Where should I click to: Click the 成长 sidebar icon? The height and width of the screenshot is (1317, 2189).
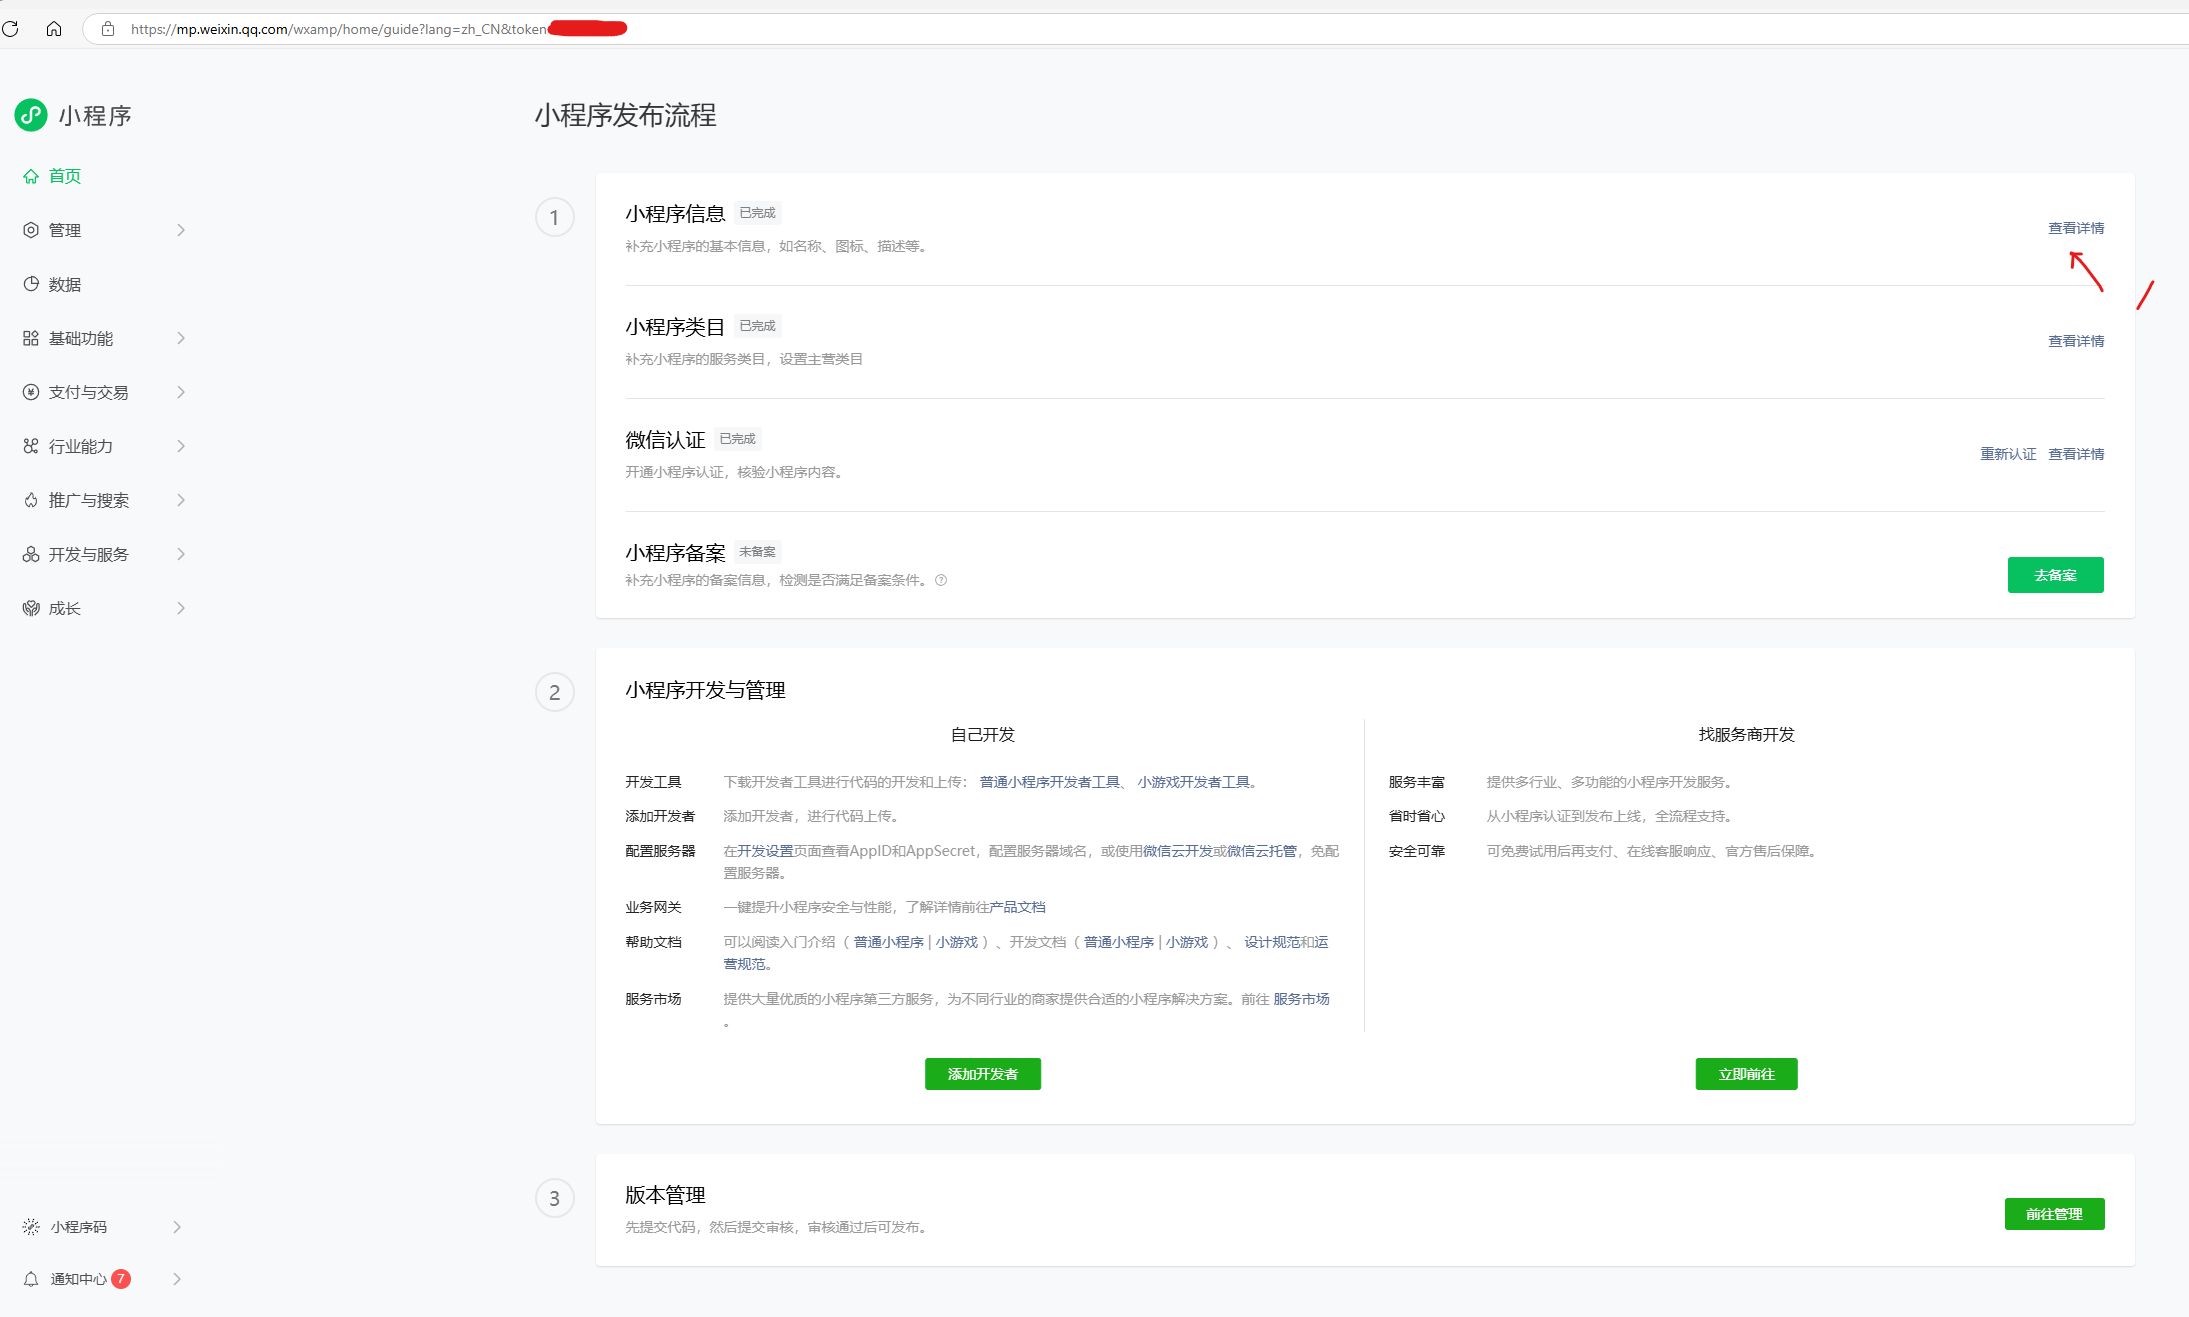[x=31, y=608]
